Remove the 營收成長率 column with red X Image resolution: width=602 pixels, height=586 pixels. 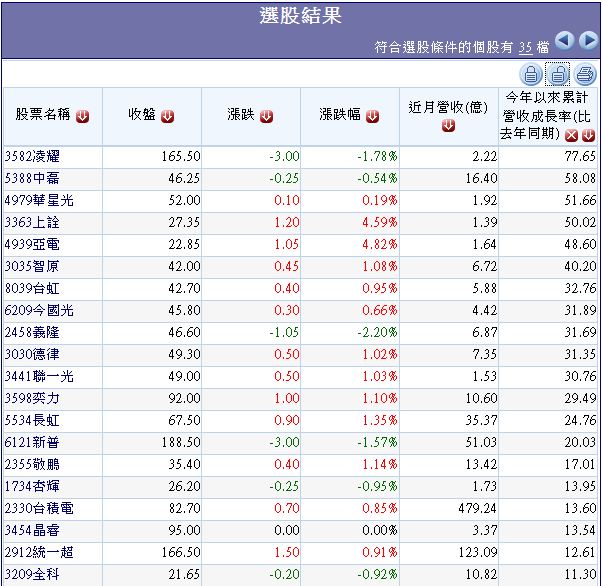(x=571, y=135)
